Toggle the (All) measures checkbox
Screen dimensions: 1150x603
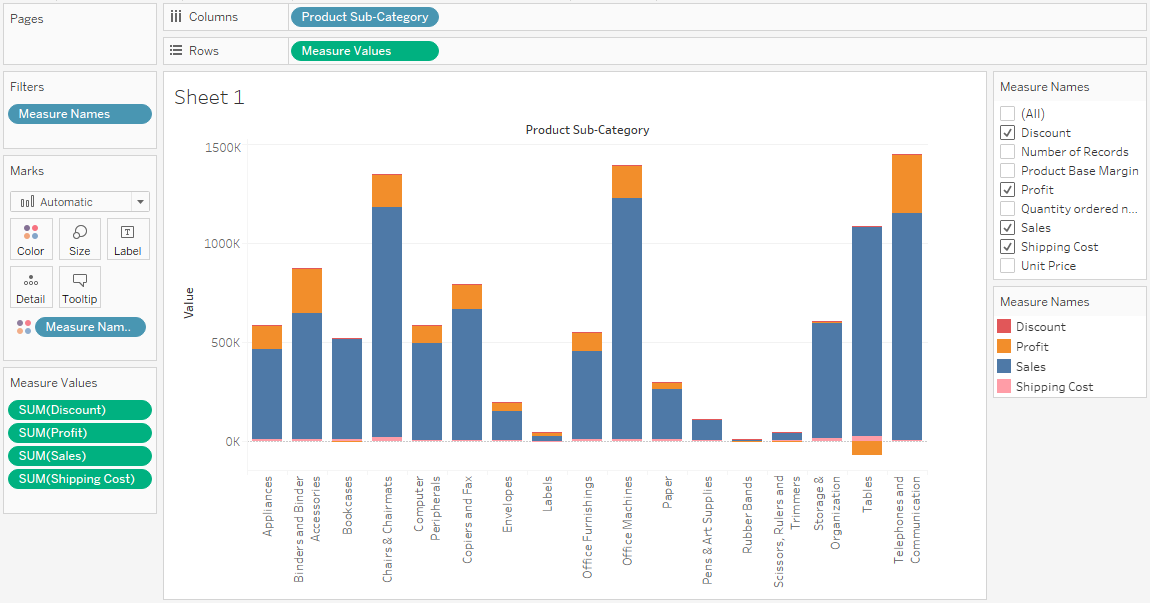coord(1007,114)
